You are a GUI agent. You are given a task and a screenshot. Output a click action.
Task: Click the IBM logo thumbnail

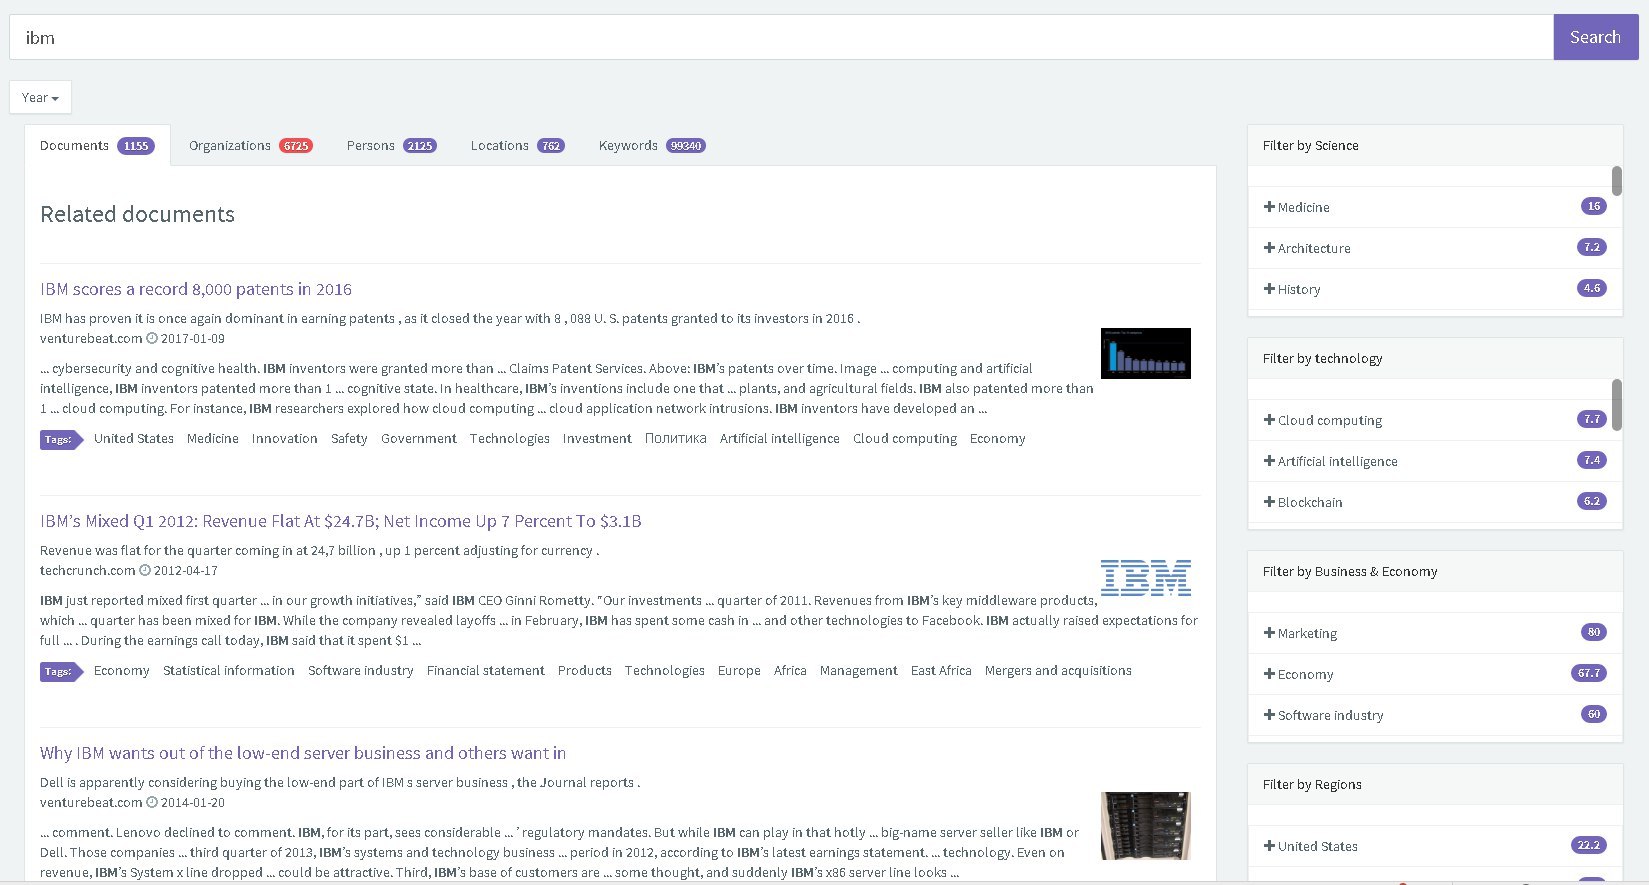[x=1146, y=578]
